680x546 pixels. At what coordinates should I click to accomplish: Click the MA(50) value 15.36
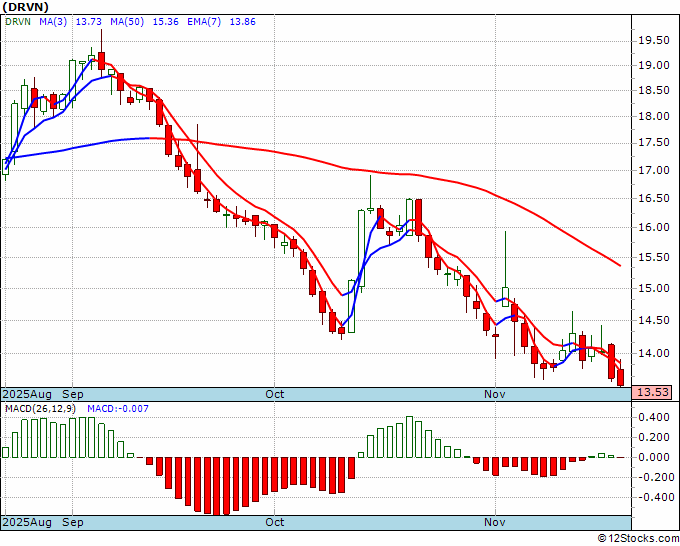point(166,22)
